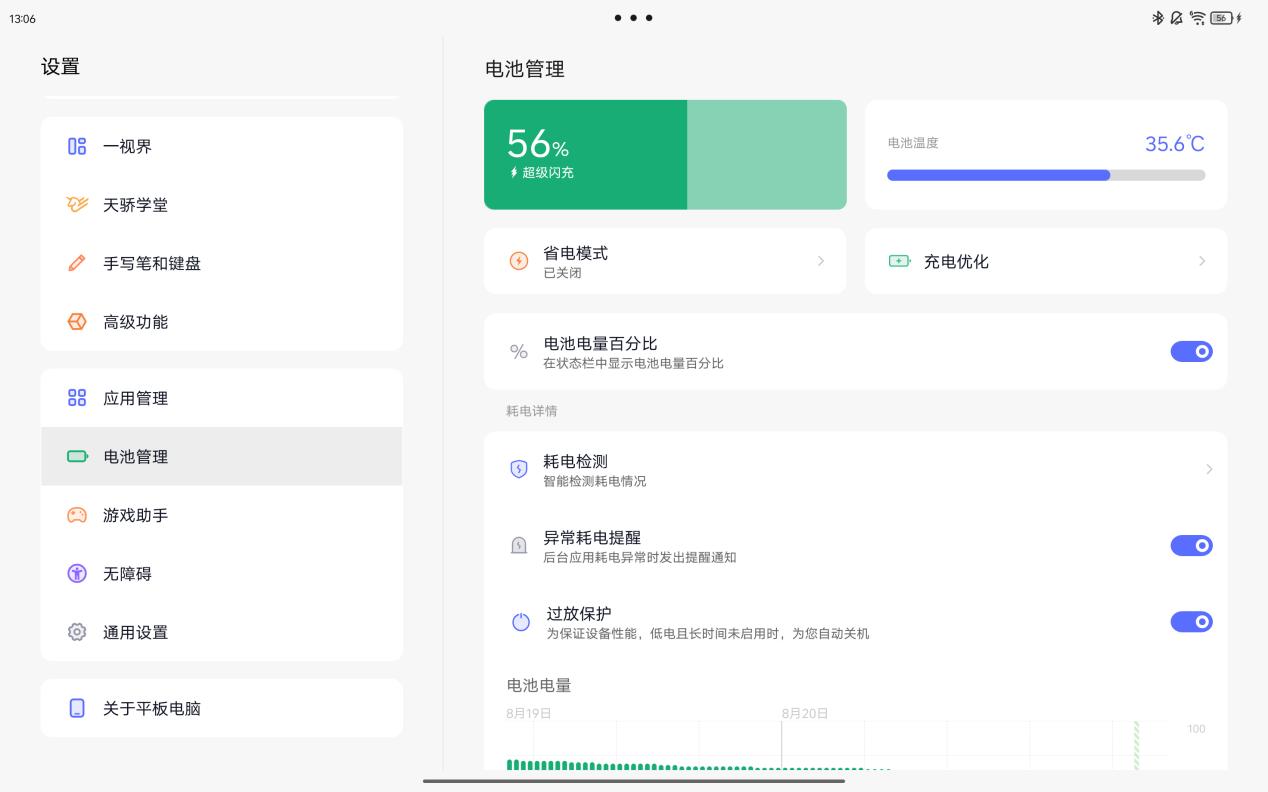Select the 手写笔和键盘 pen icon
1268x792 pixels.
(77, 263)
